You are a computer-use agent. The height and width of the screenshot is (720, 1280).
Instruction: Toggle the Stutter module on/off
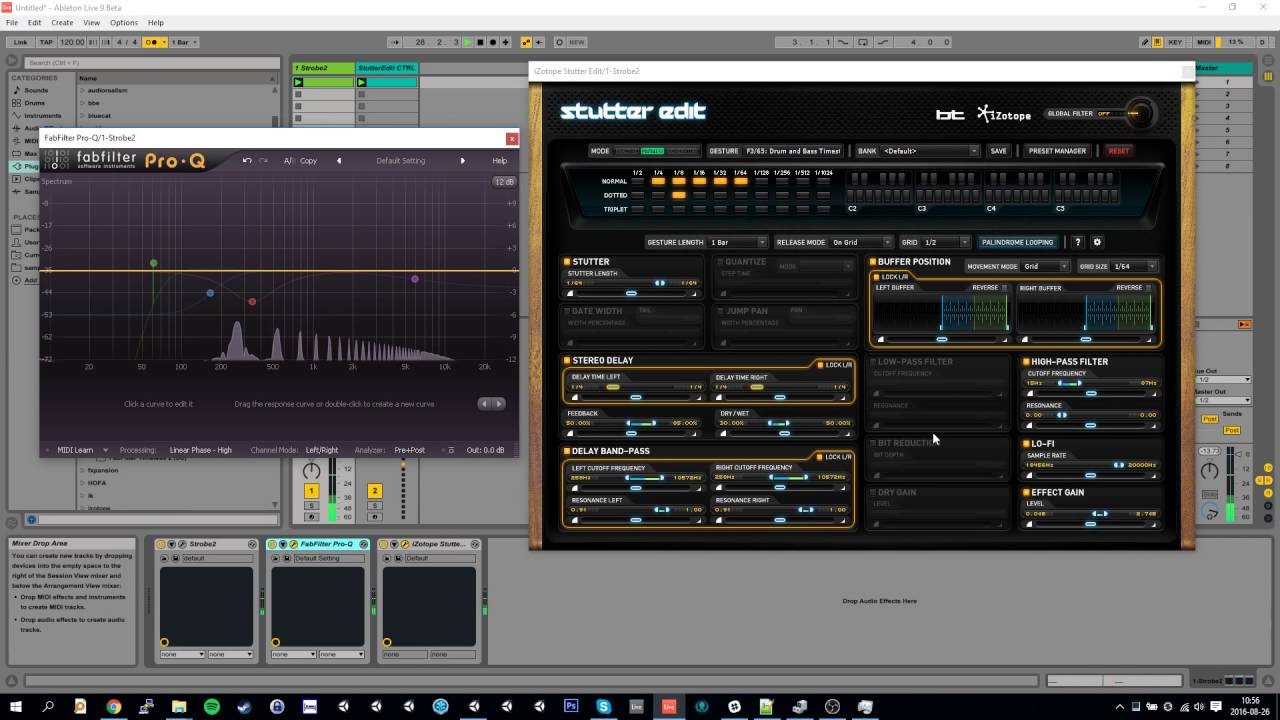(568, 262)
